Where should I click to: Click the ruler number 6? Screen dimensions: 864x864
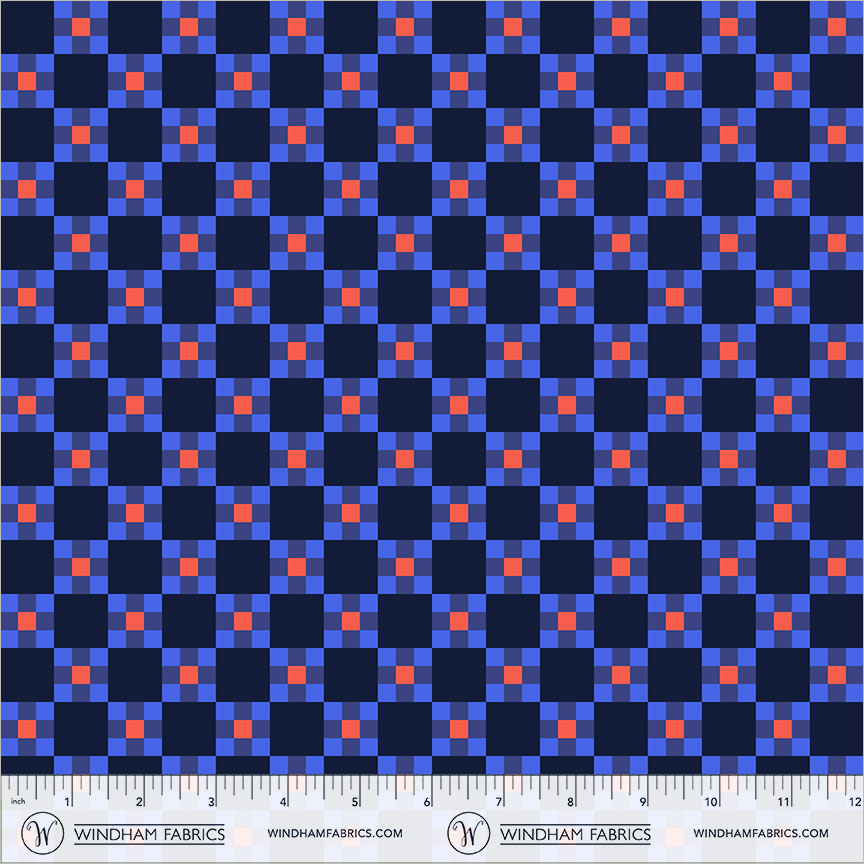point(427,802)
